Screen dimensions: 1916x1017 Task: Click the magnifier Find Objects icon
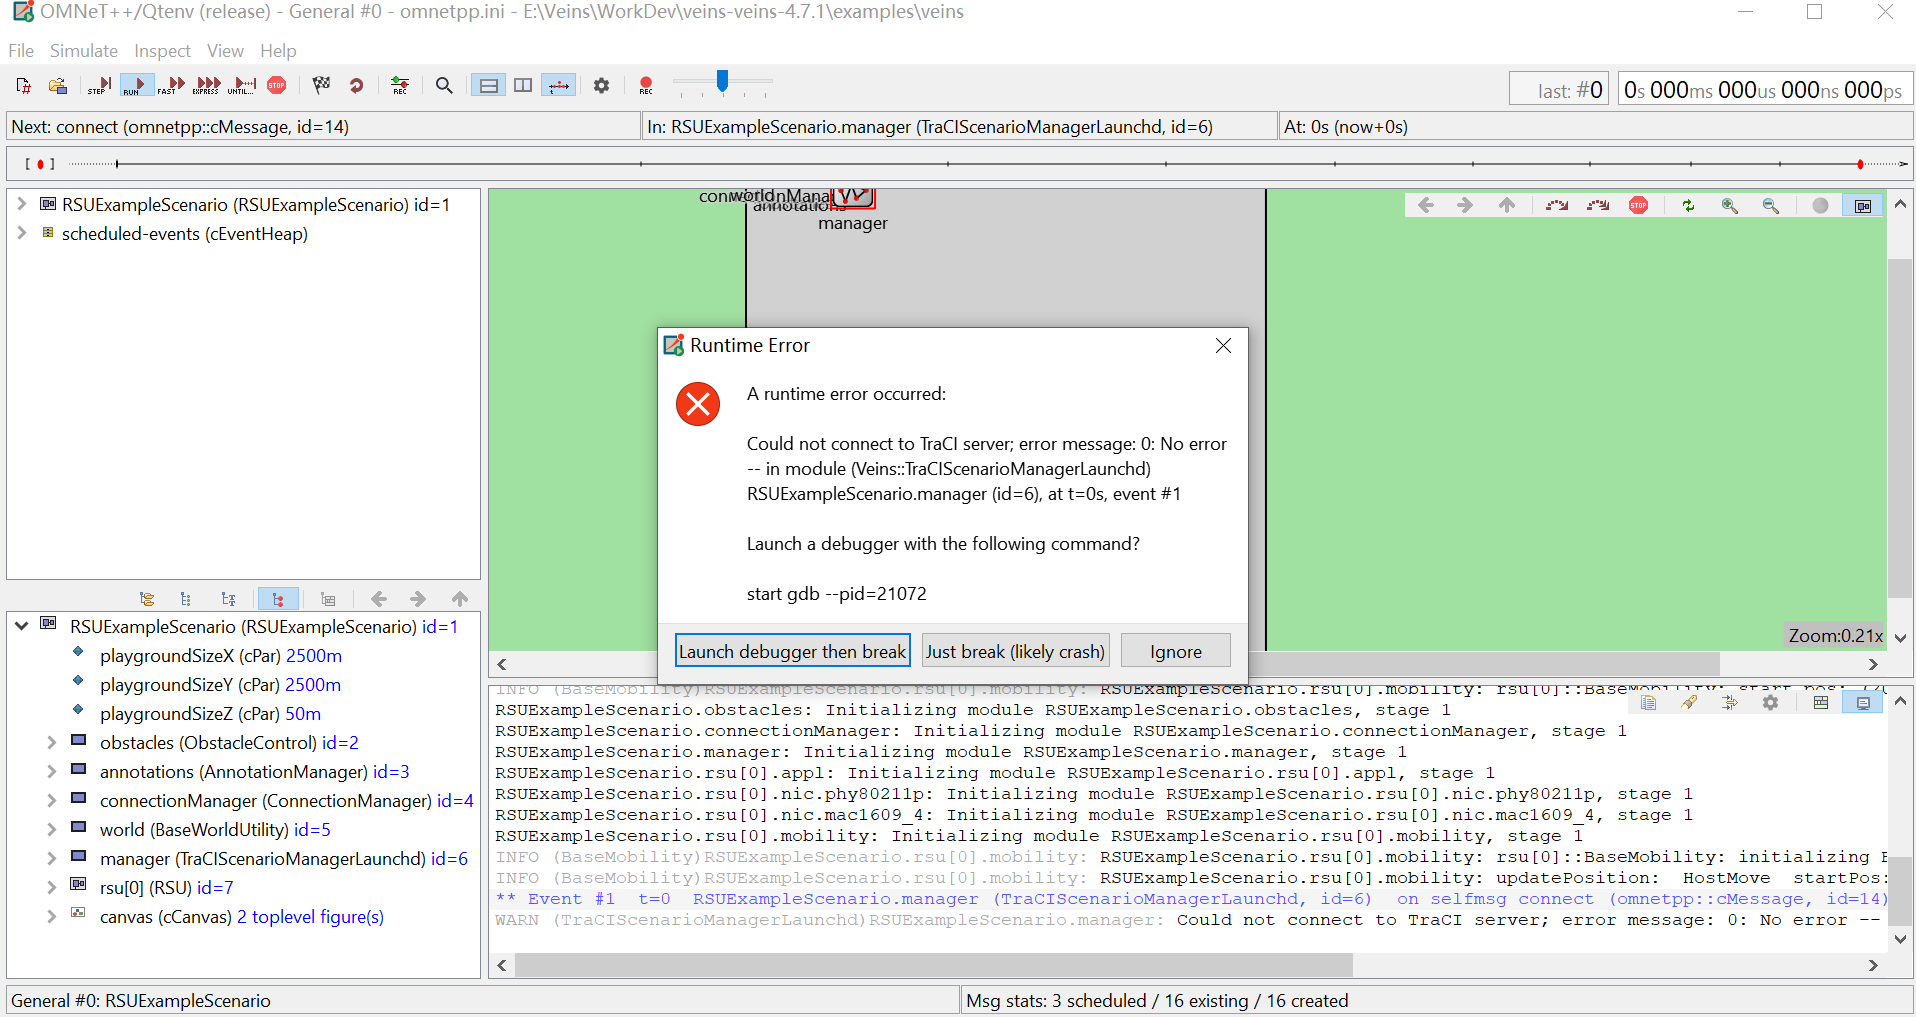444,86
